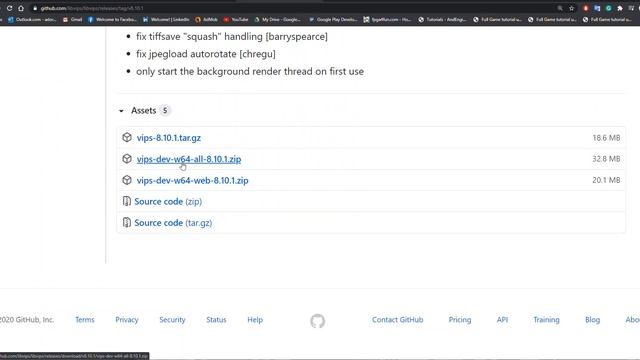Click the red extension icon in toolbar
The image size is (640, 360).
tap(586, 8)
